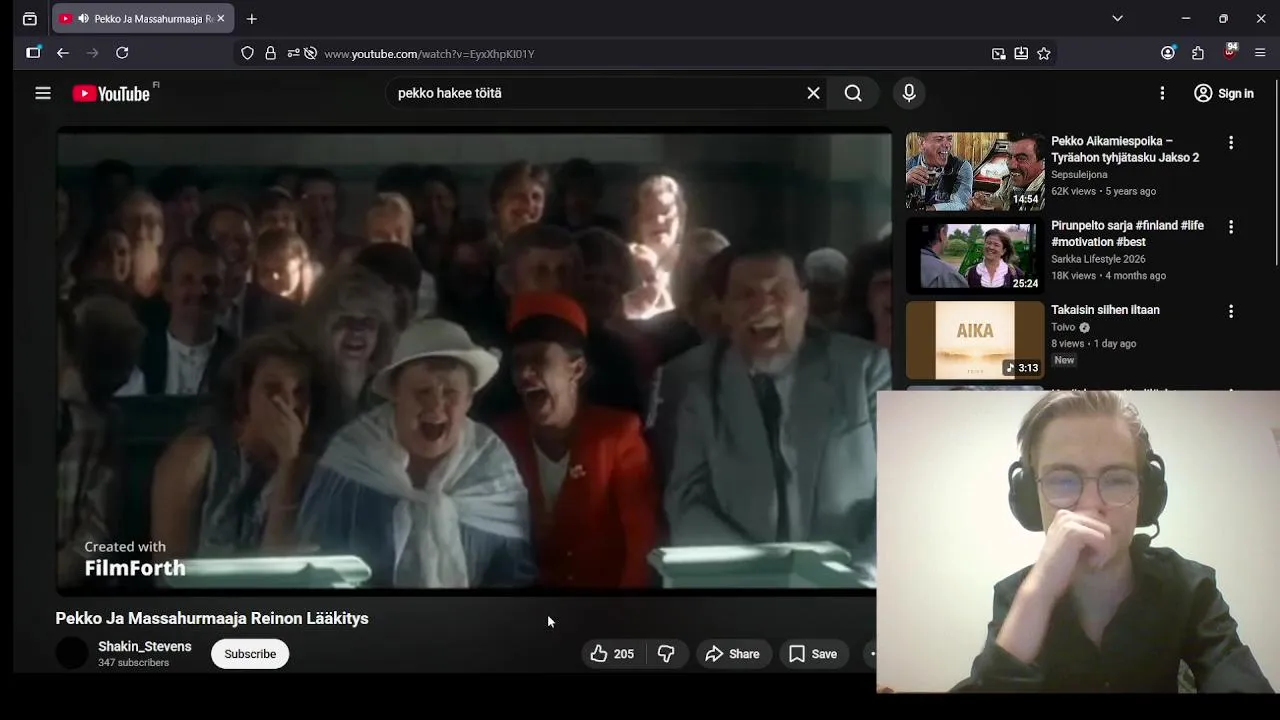This screenshot has width=1280, height=720.
Task: Click the video title text
Action: 212,618
